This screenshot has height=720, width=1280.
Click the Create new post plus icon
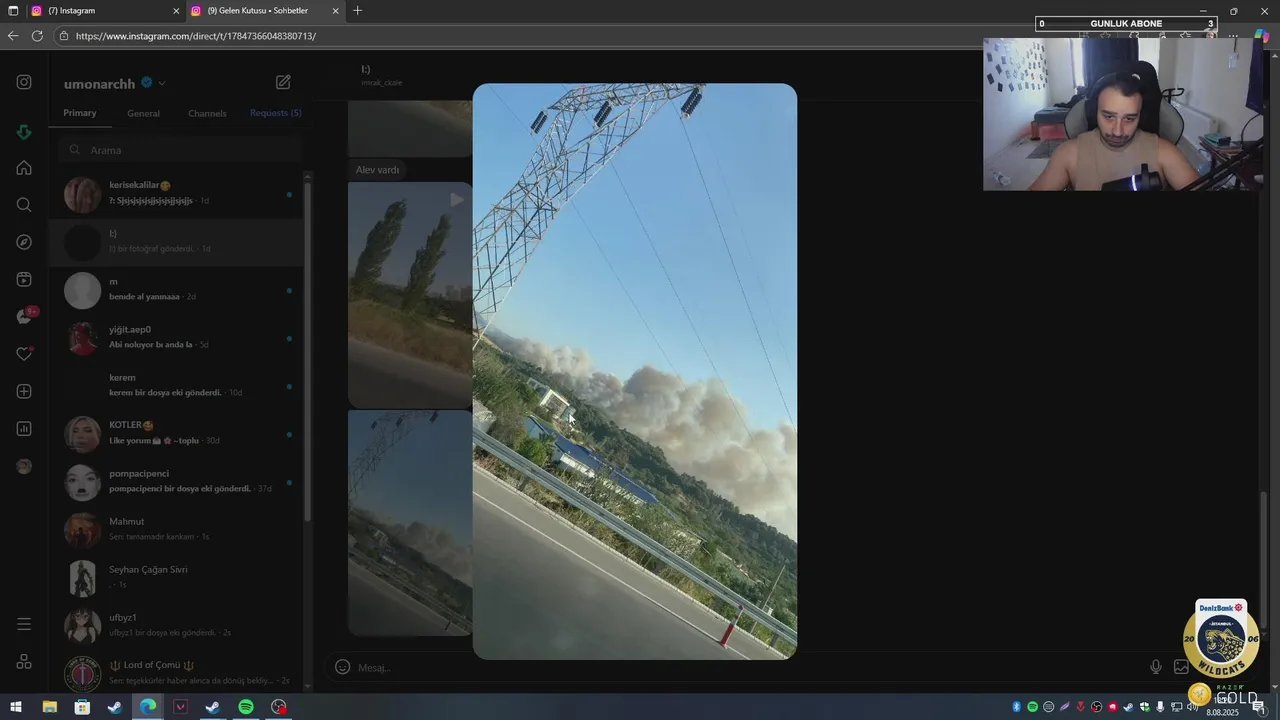click(24, 391)
